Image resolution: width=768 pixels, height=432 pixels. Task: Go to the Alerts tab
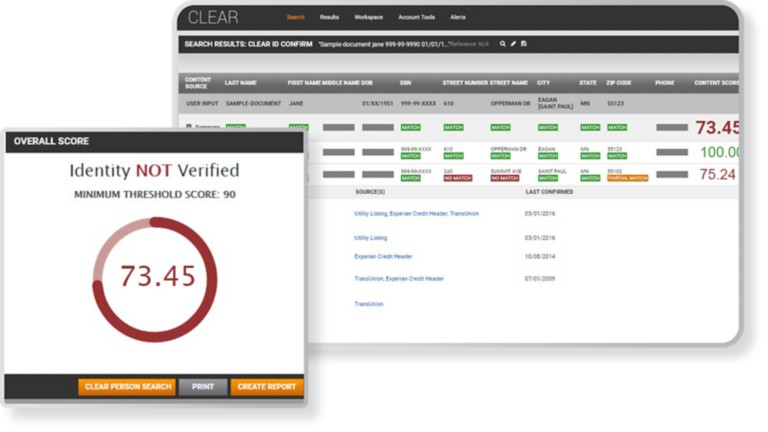[x=457, y=17]
